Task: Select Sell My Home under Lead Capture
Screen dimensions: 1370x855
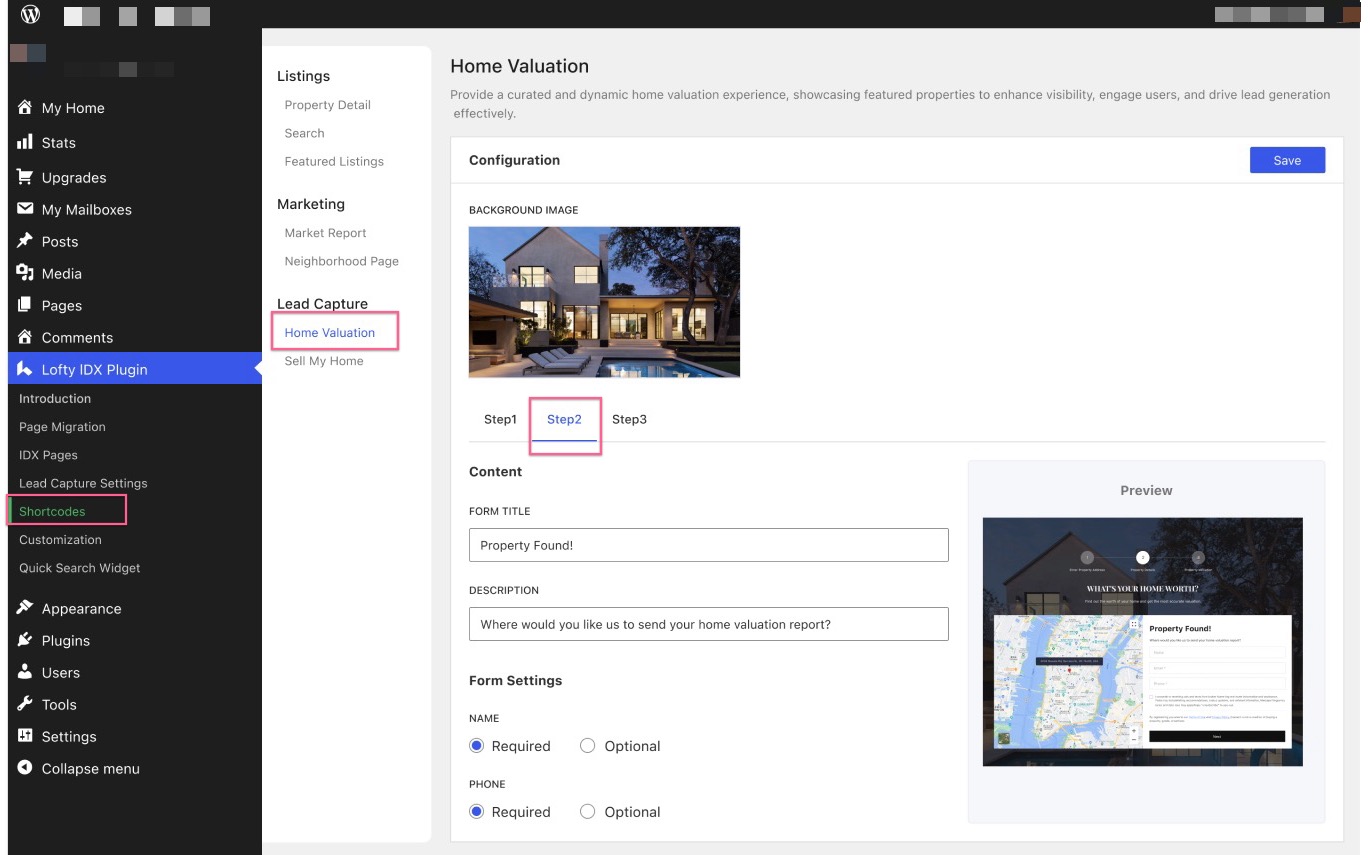Action: [x=324, y=361]
